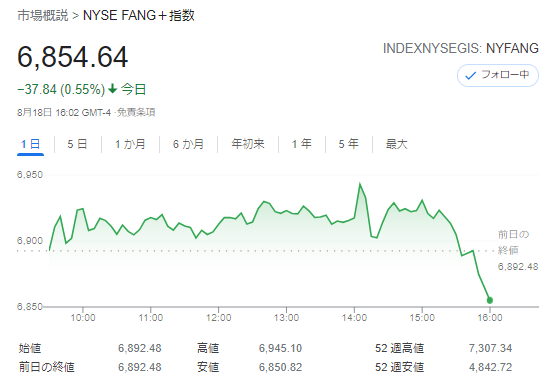
Task: Click the 前日の終値 label in stats table
Action: point(47,367)
